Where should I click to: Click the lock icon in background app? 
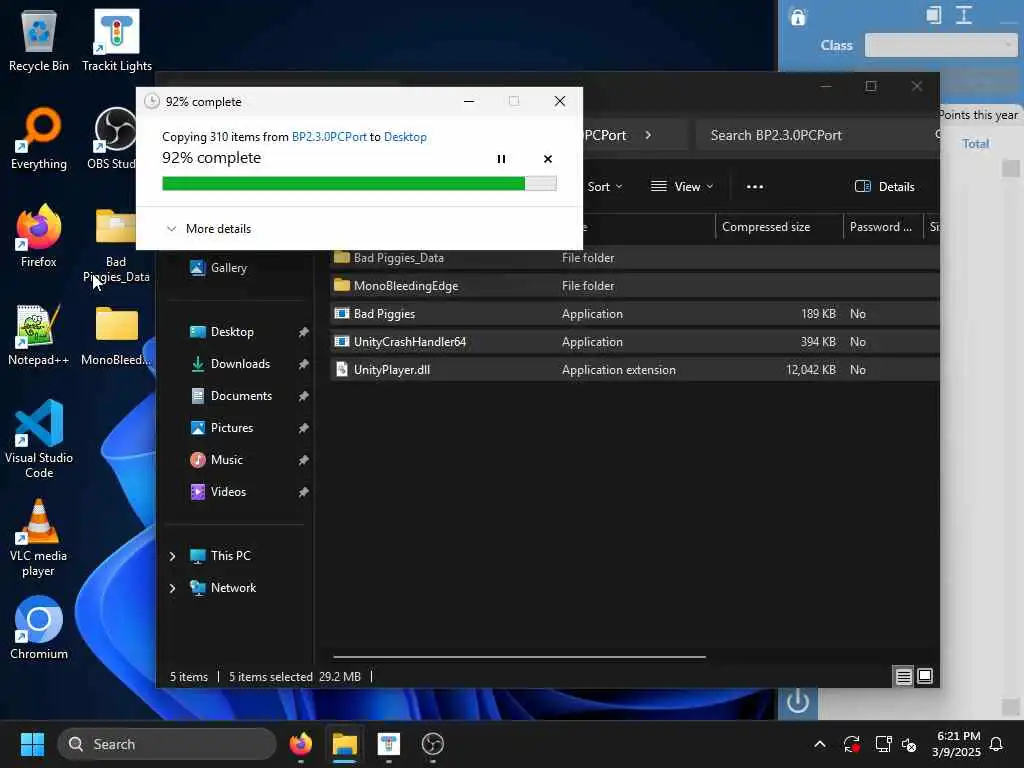click(797, 18)
